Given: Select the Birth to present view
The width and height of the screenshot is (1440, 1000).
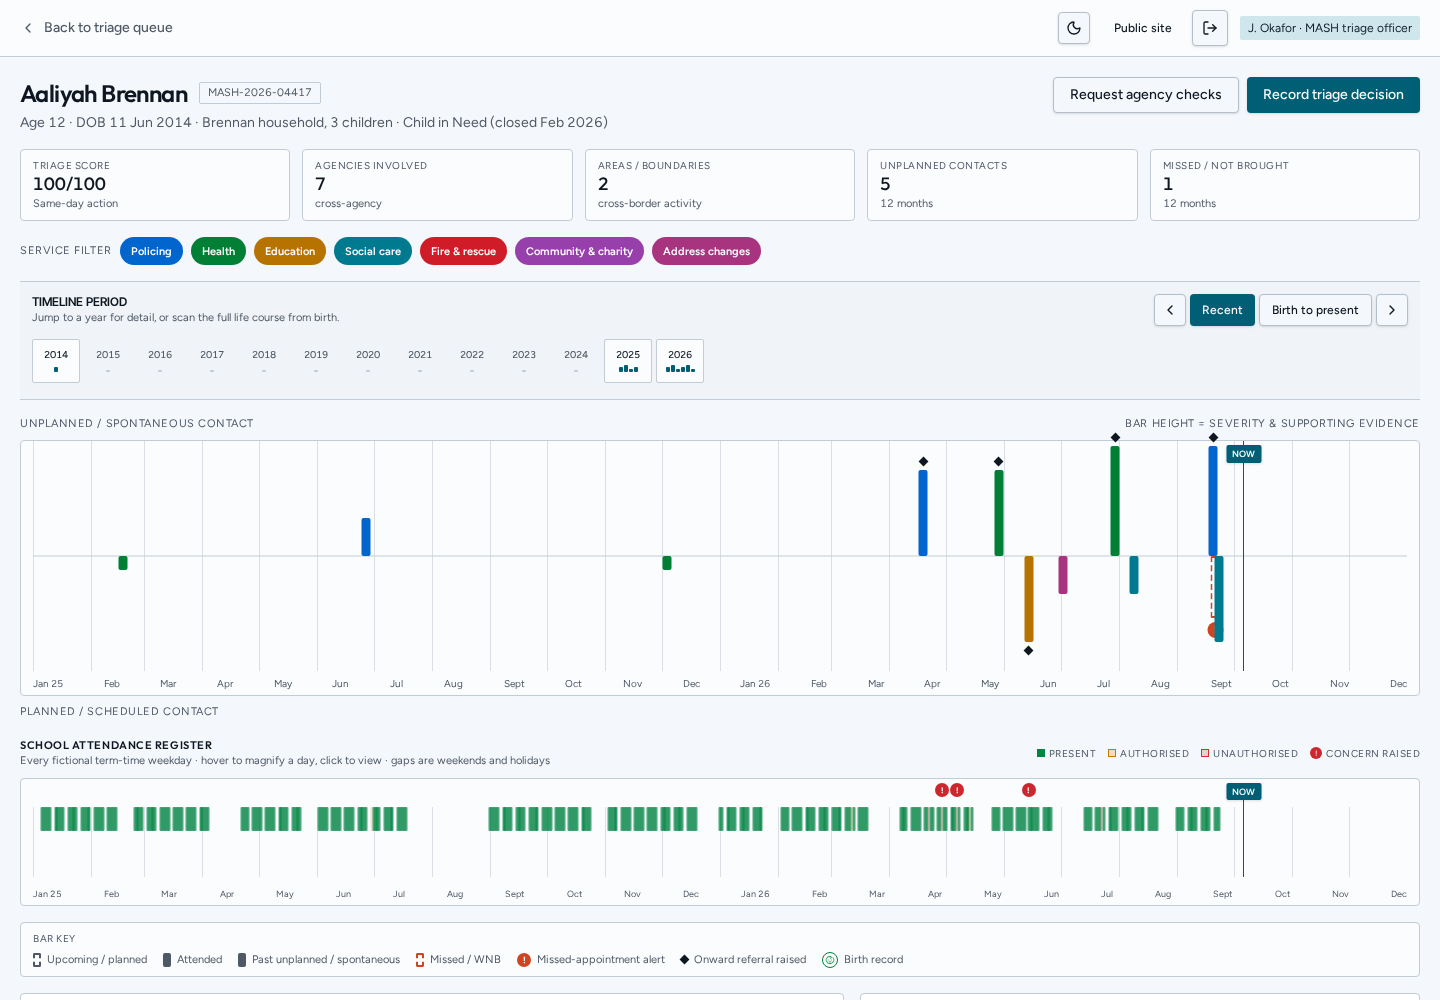Looking at the screenshot, I should [x=1315, y=310].
